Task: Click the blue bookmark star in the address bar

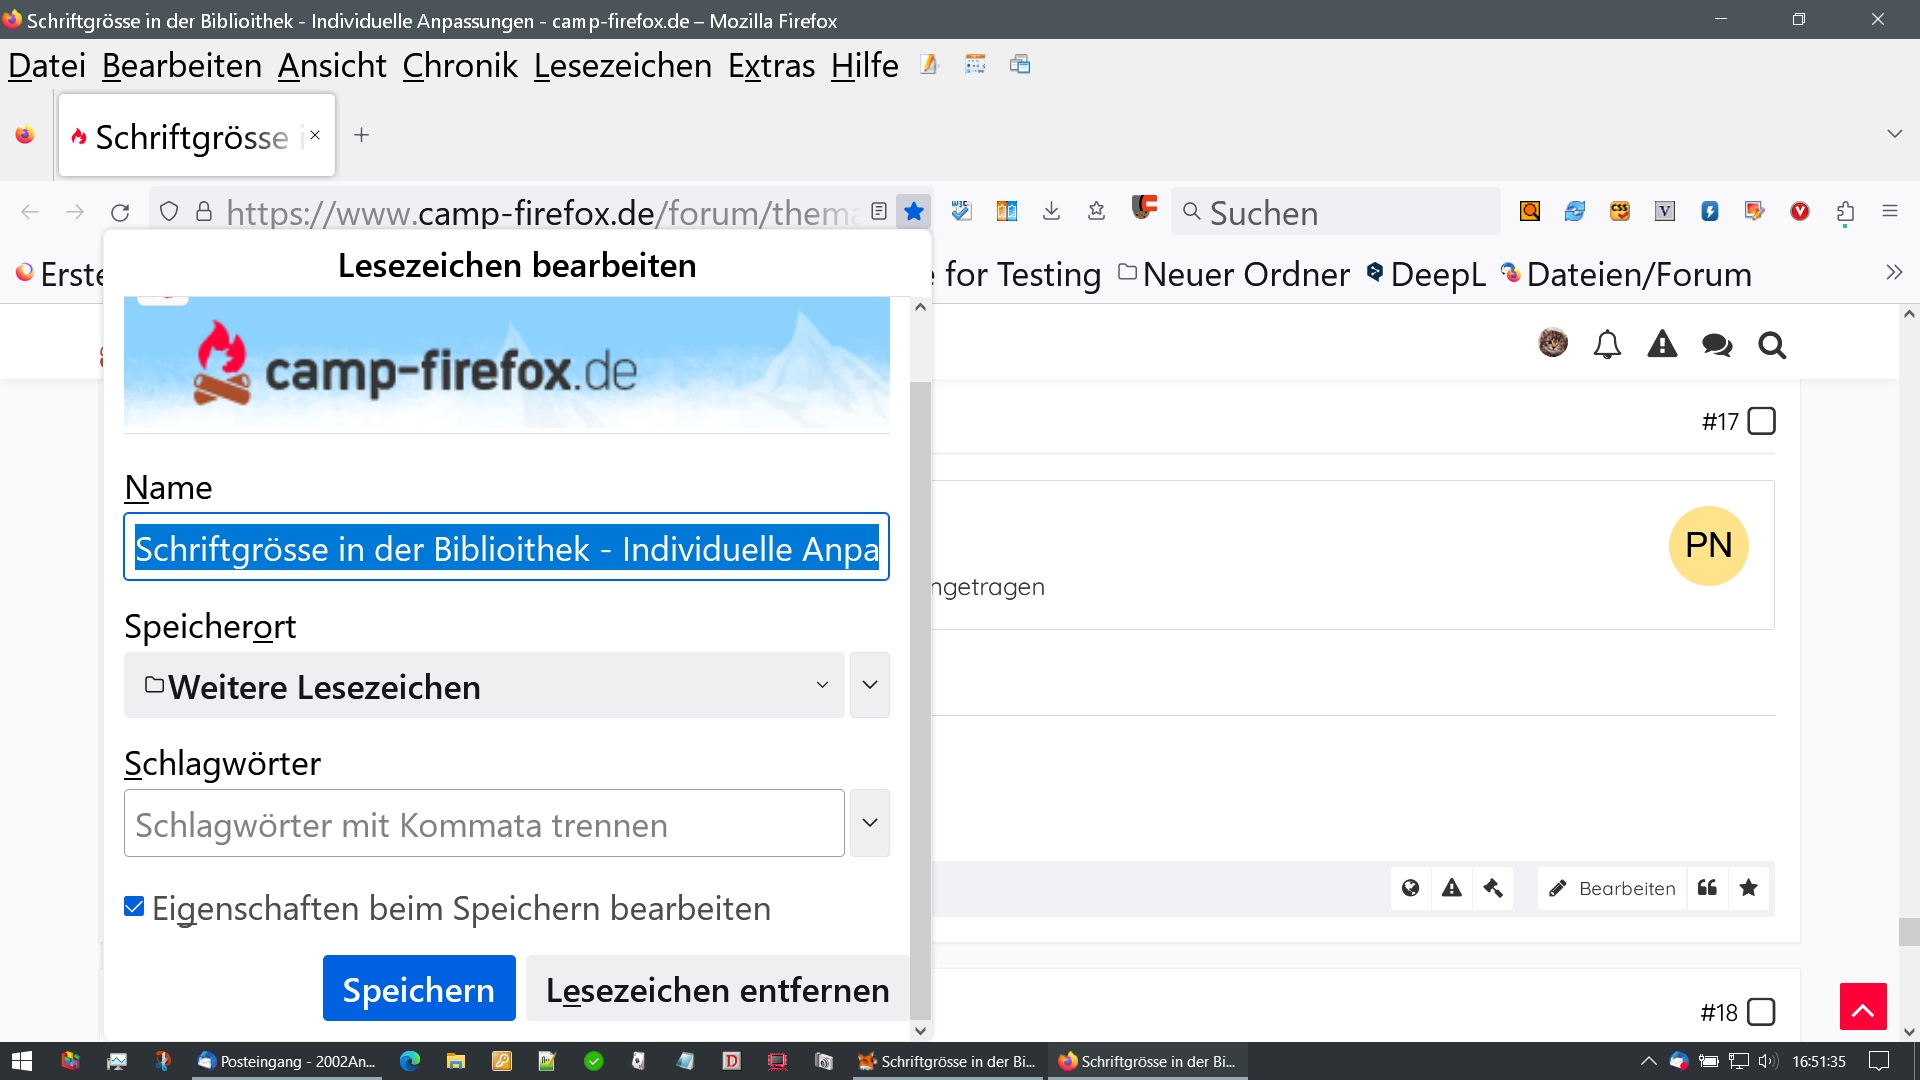Action: (913, 211)
